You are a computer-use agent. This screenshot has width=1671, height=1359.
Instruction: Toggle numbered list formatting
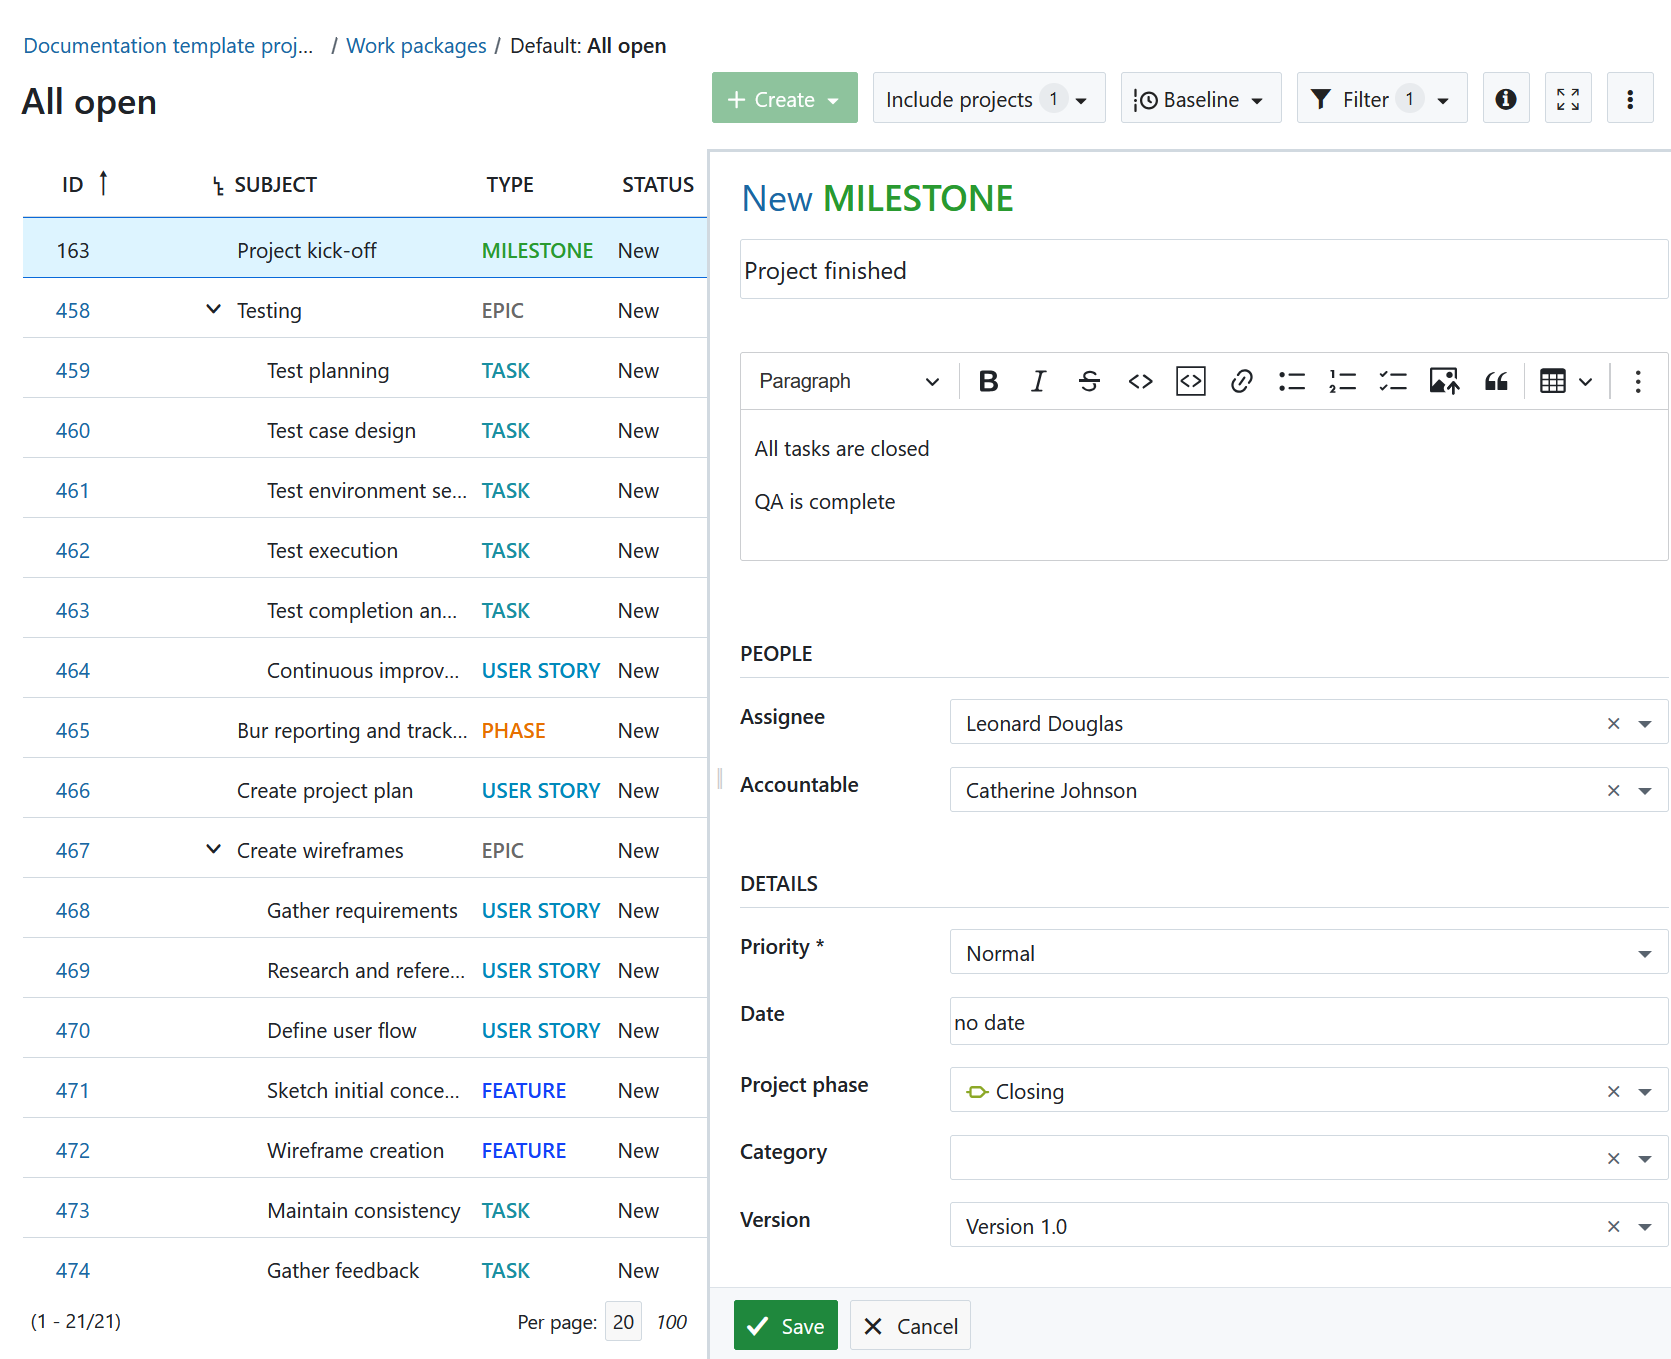click(x=1342, y=381)
